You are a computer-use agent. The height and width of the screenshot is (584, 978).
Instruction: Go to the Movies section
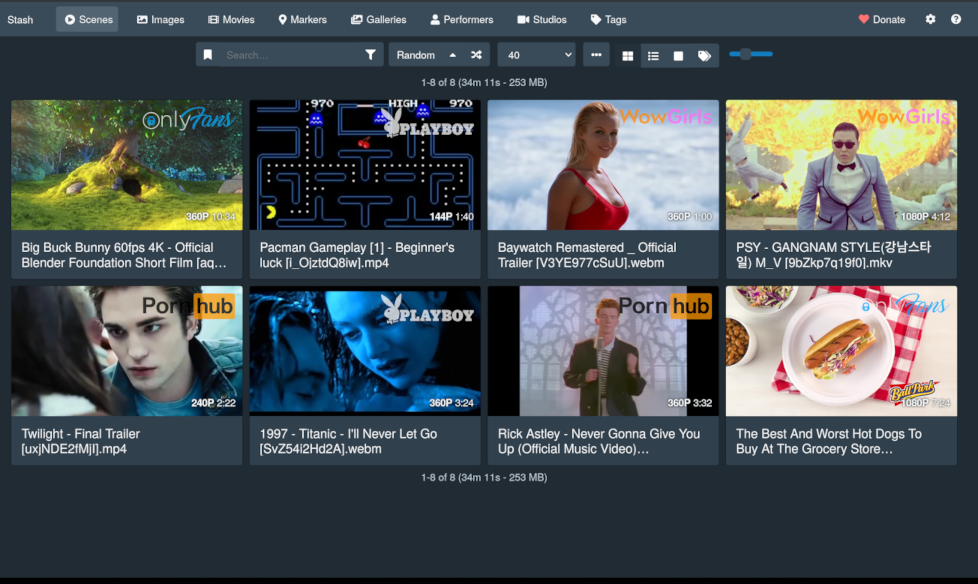click(231, 19)
